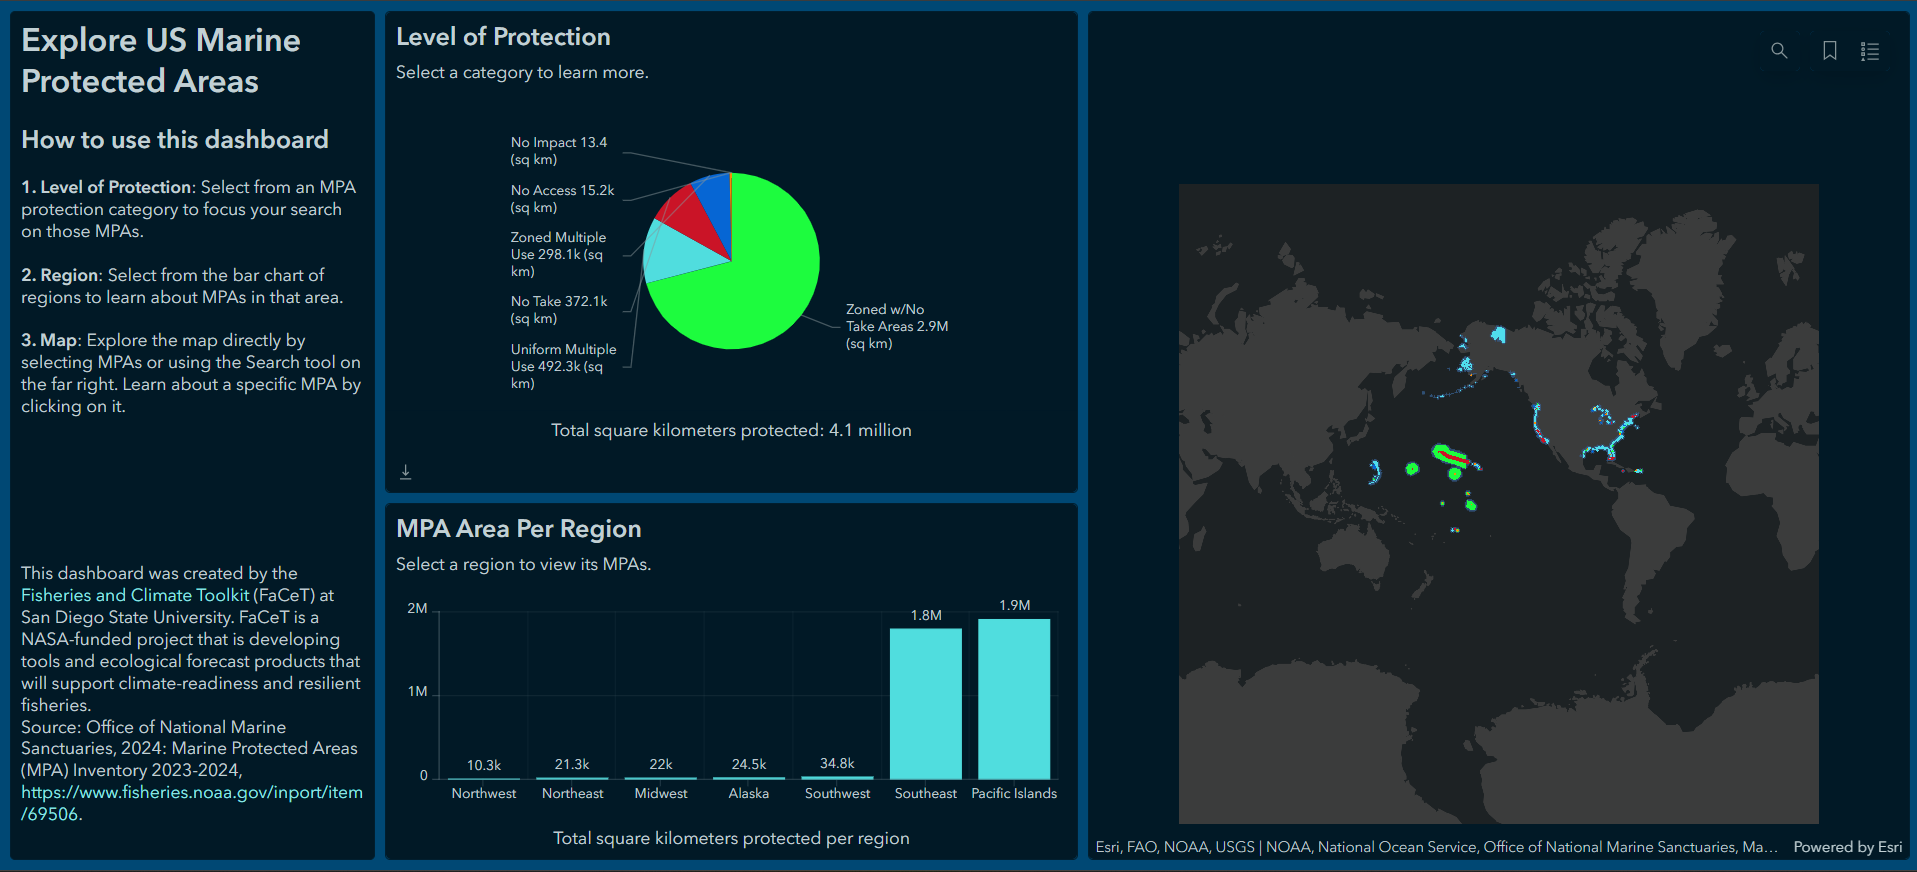Open the map Search tool
Image resolution: width=1917 pixels, height=872 pixels.
pyautogui.click(x=1779, y=51)
